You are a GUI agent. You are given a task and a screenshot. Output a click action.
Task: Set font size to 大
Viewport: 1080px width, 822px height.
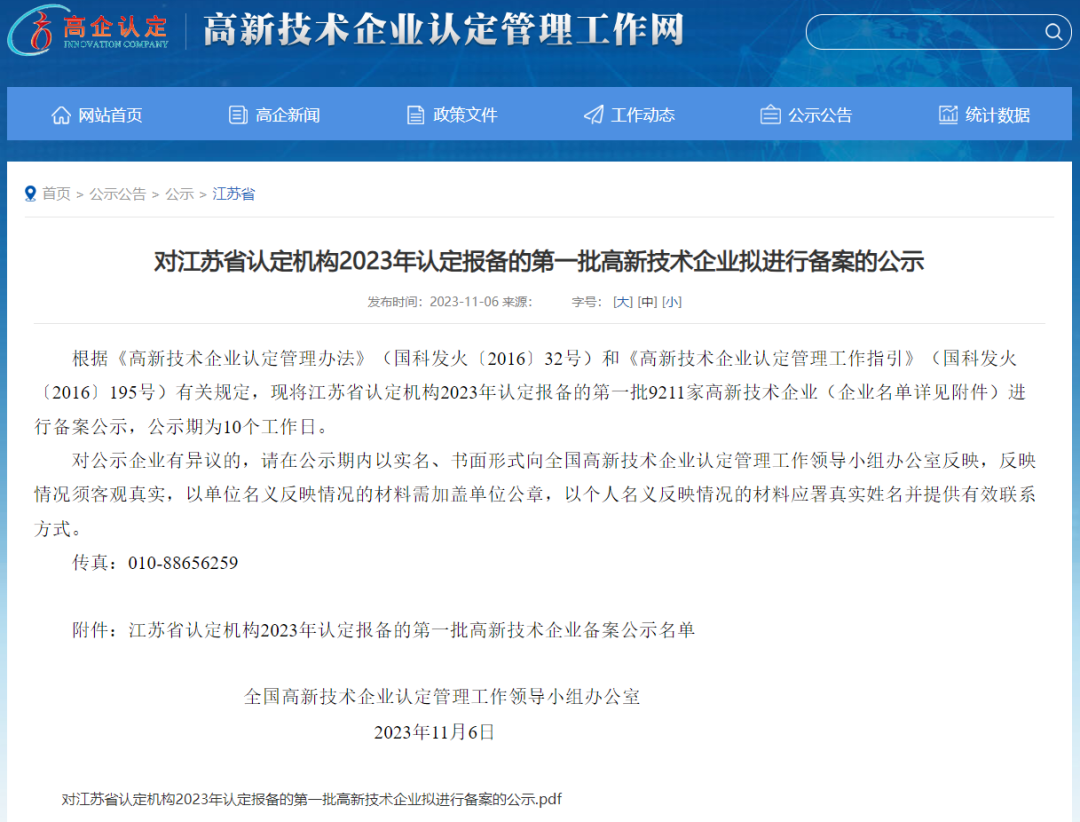623,302
